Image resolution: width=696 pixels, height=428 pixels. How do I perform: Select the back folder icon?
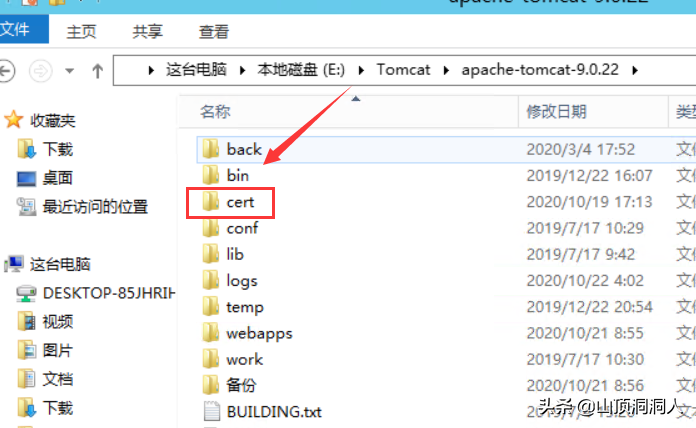tap(210, 149)
